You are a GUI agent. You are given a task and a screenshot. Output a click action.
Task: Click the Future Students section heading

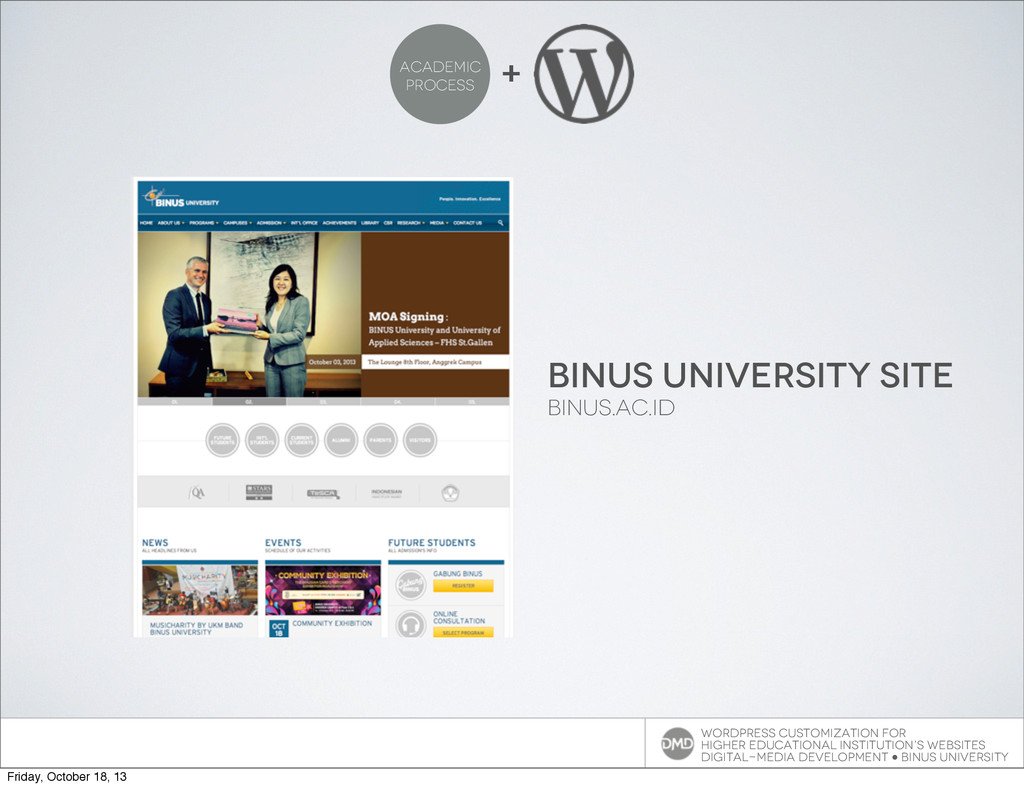pyautogui.click(x=432, y=543)
